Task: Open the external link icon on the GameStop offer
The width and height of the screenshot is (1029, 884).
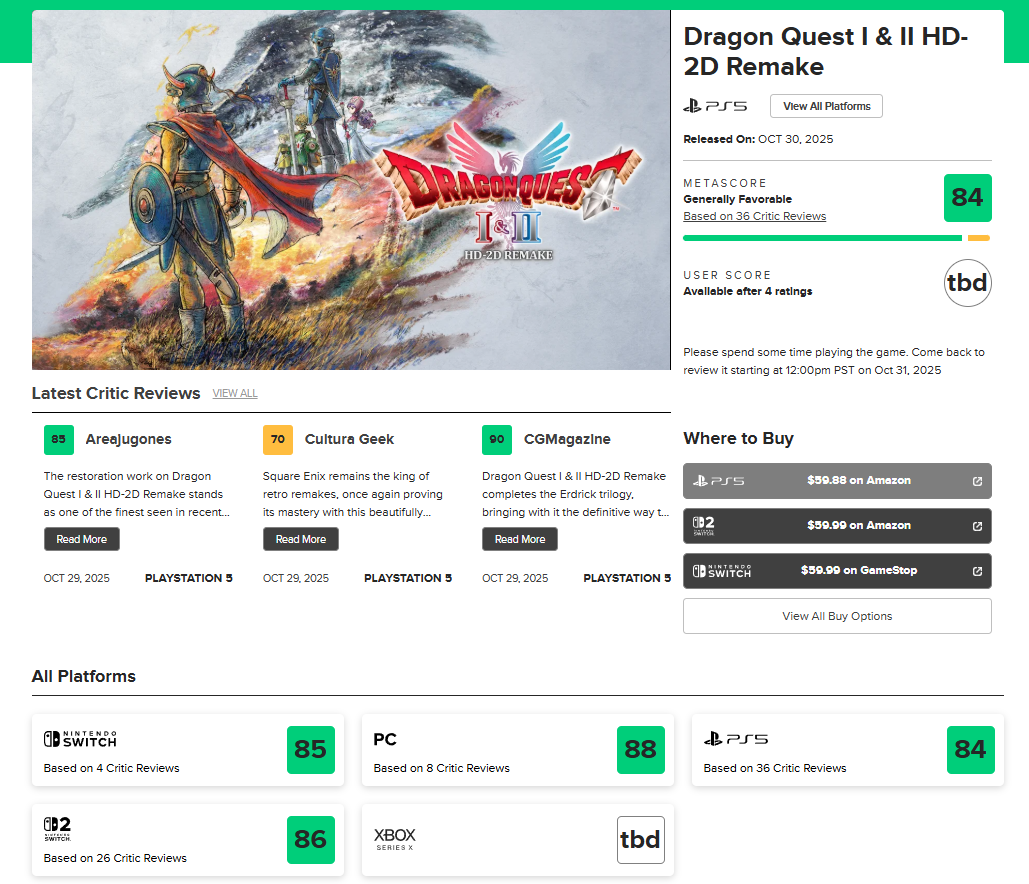Action: pos(977,571)
